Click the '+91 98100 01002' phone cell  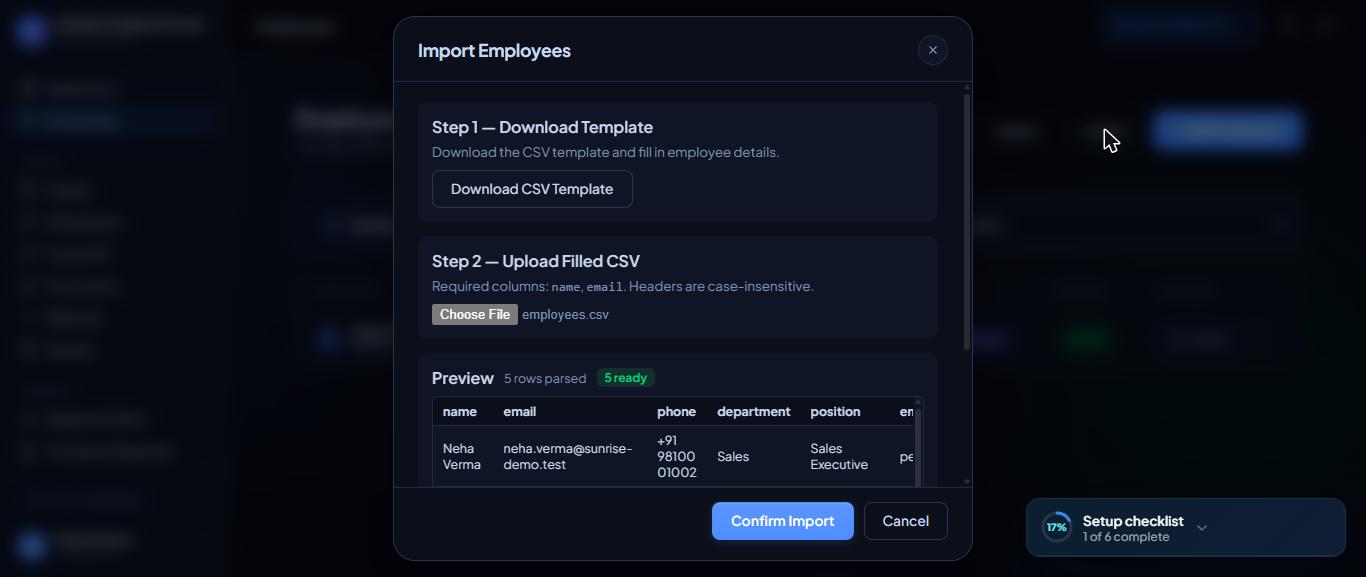[x=677, y=456]
